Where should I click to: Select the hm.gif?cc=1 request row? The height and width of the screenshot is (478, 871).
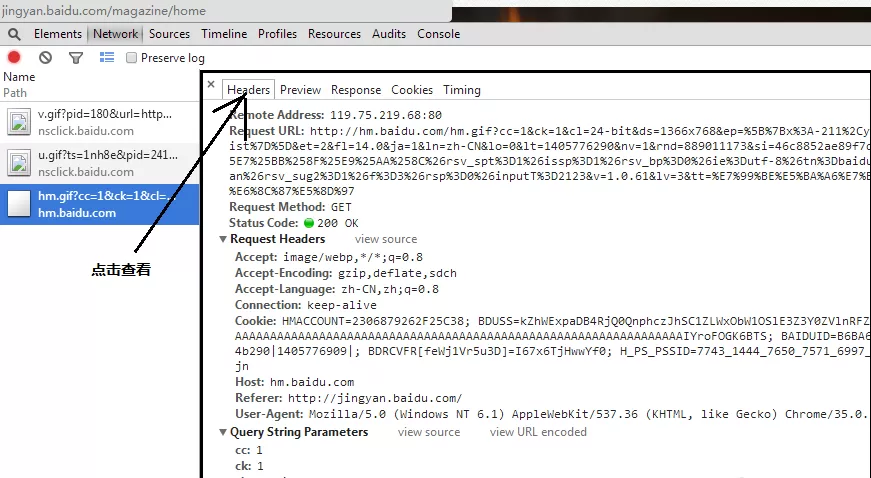99,205
